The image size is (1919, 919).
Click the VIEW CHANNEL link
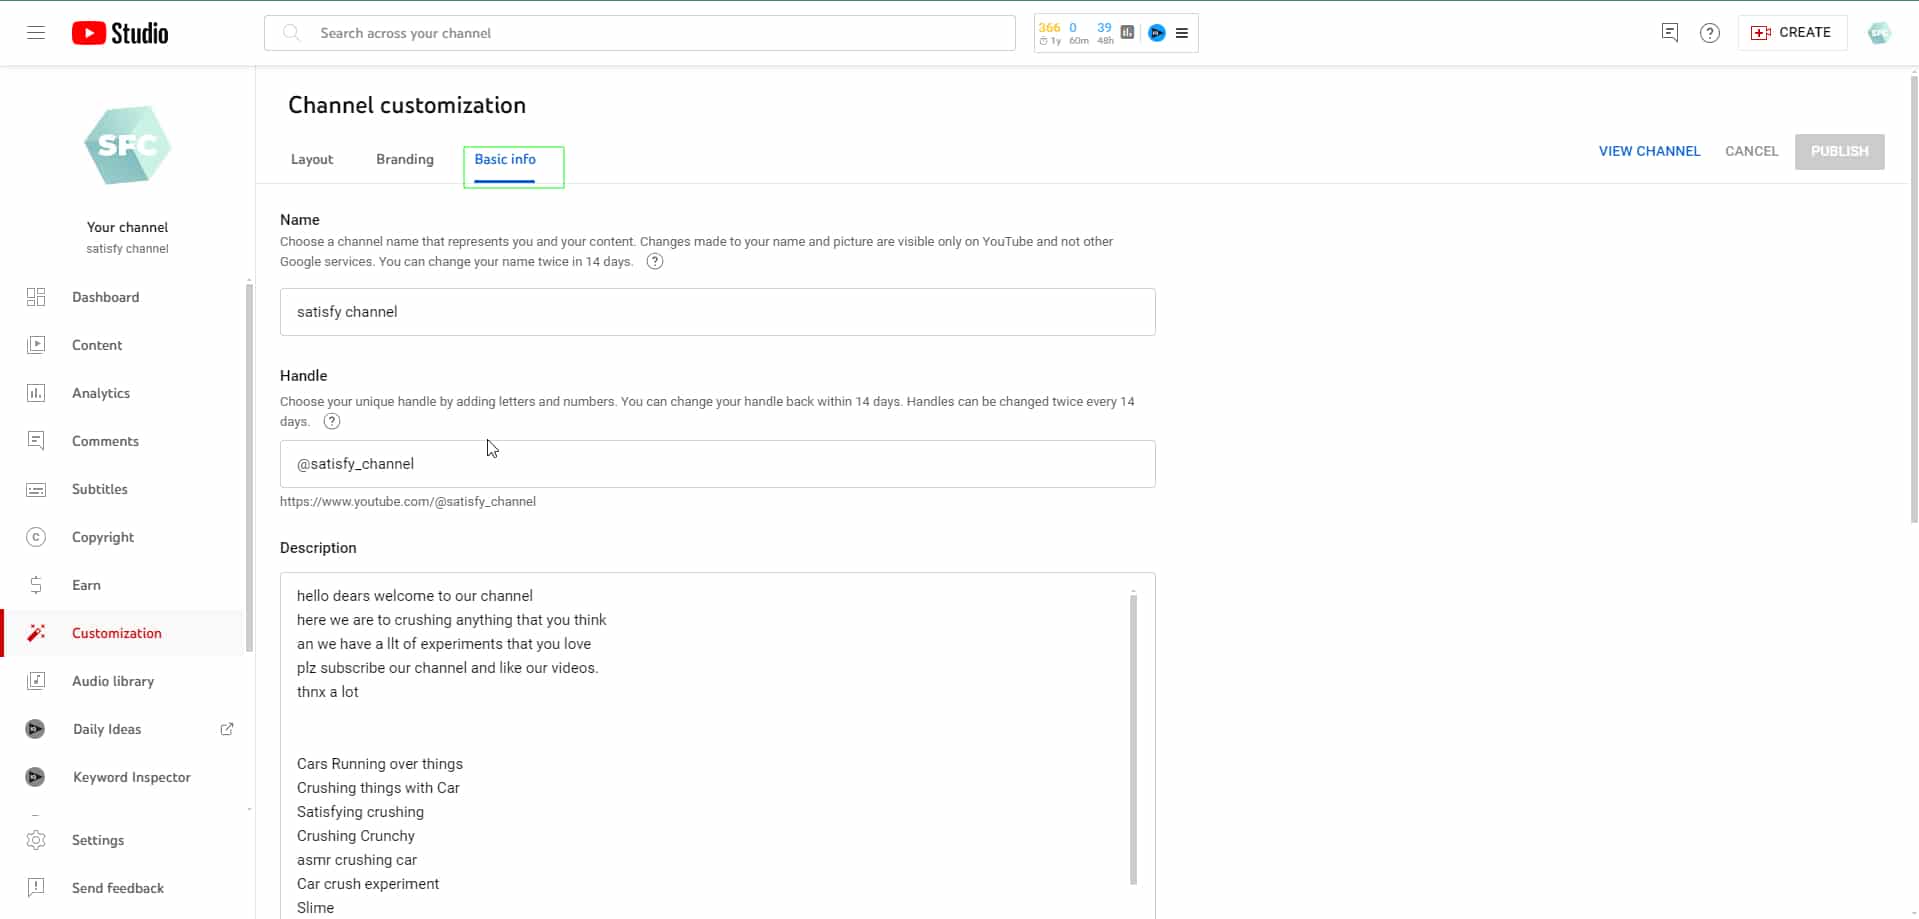[1649, 151]
